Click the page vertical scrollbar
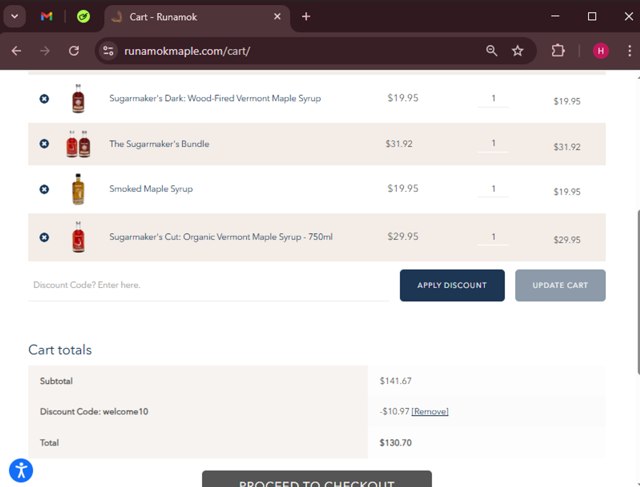The width and height of the screenshot is (640, 487). coord(637,291)
